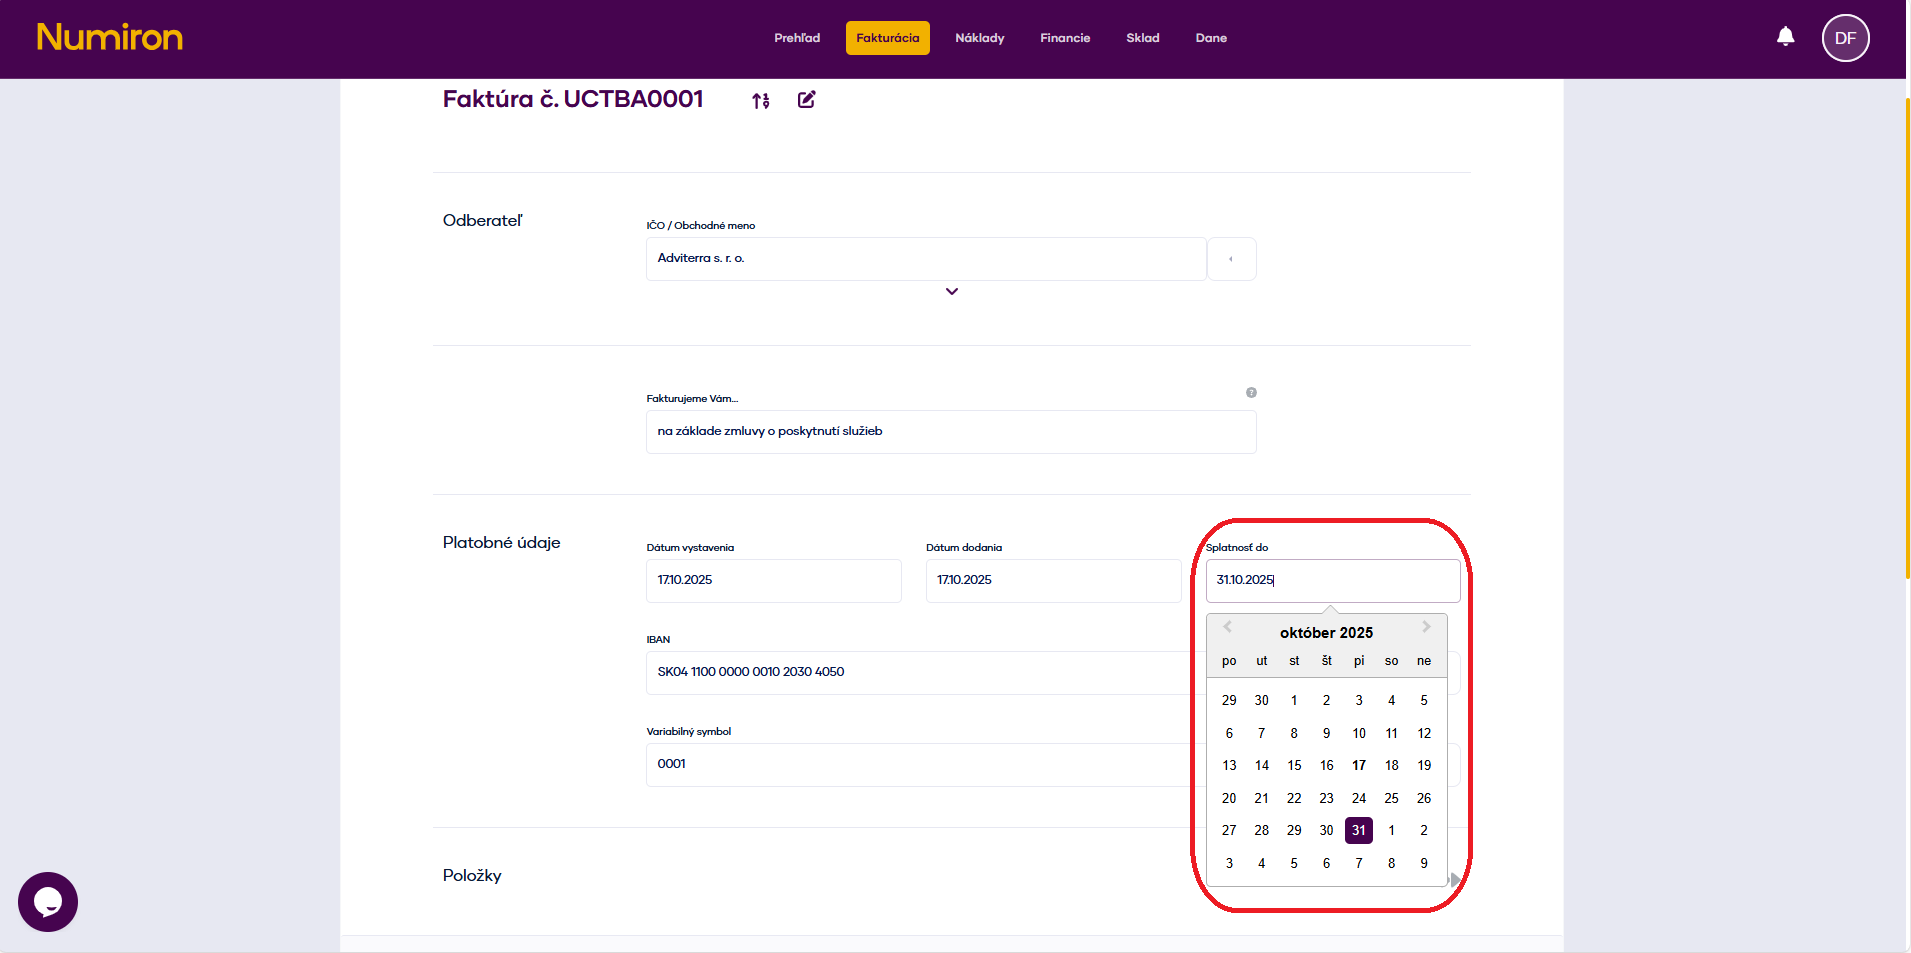Viewport: 1911px width, 953px height.
Task: Pick day 17 in the calendar
Action: click(1358, 765)
